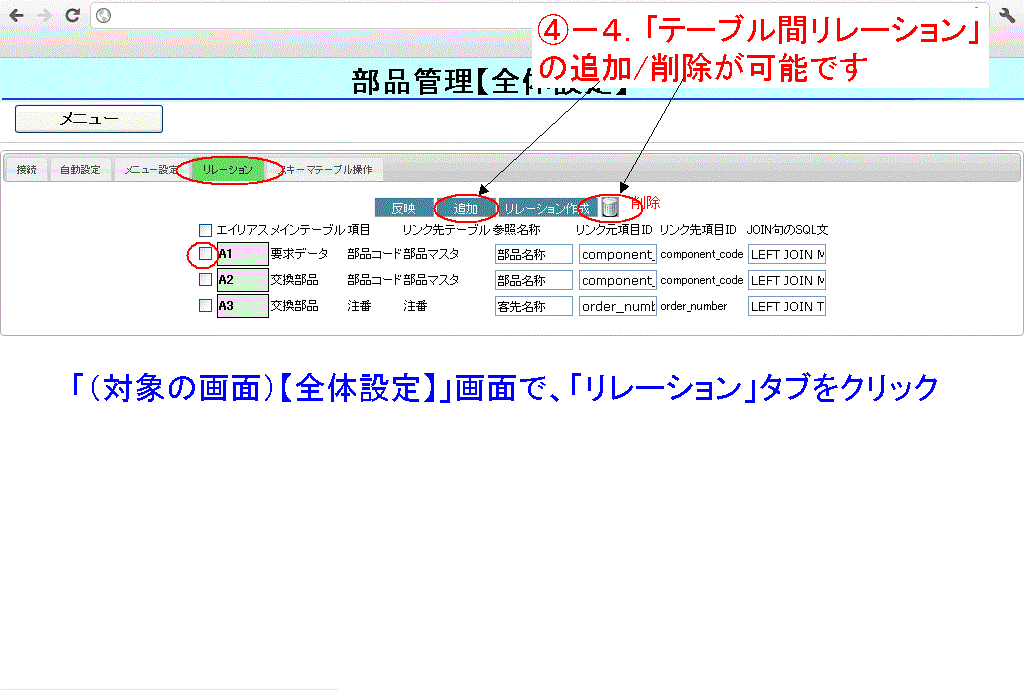Tick the checkbox for row A1
Screen dimensions: 1024x690
coord(205,254)
